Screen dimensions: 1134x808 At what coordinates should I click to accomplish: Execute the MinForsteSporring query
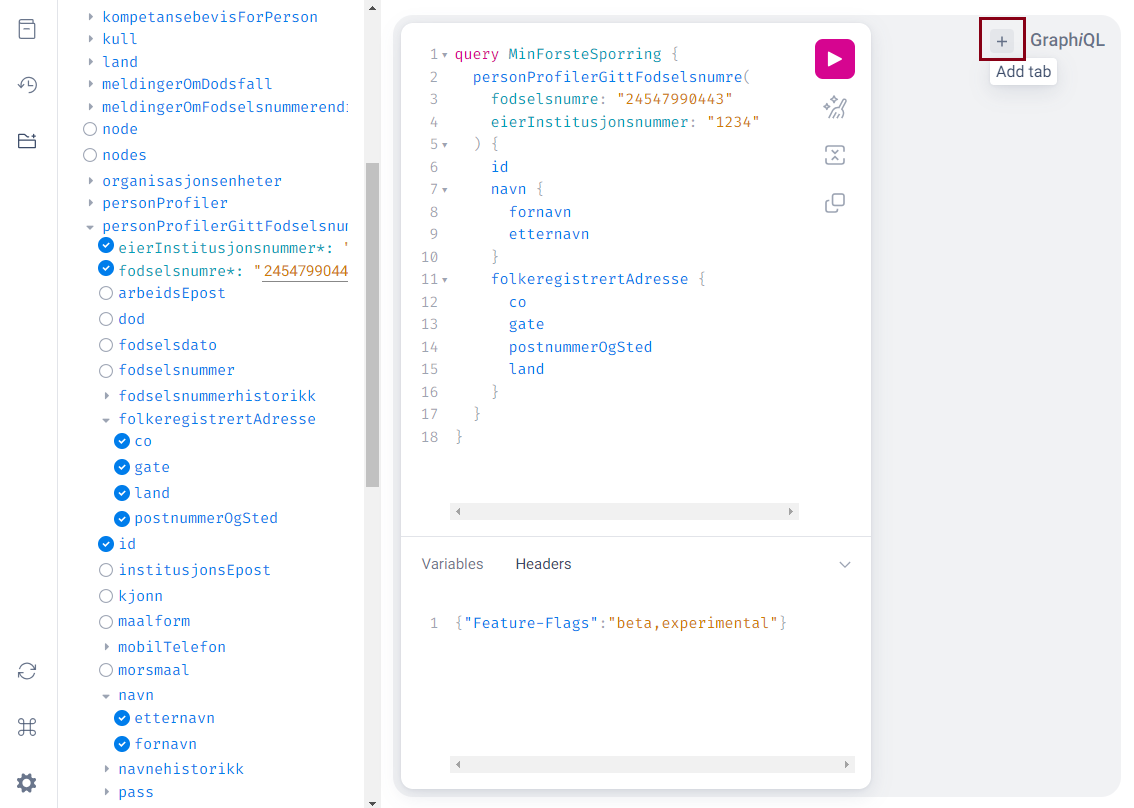tap(834, 59)
